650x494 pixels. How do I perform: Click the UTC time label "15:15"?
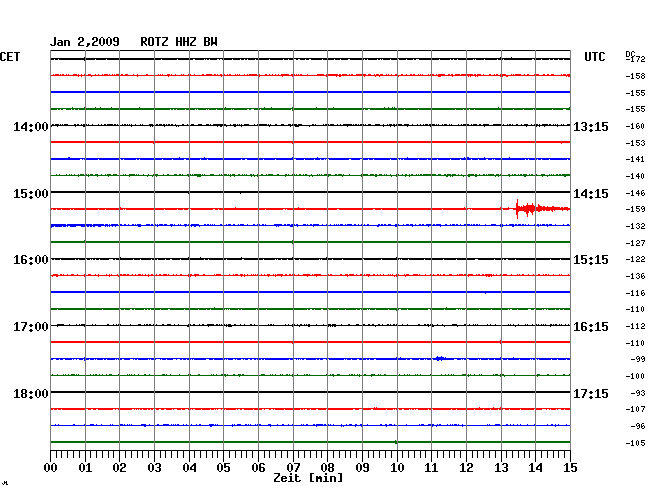click(x=591, y=260)
